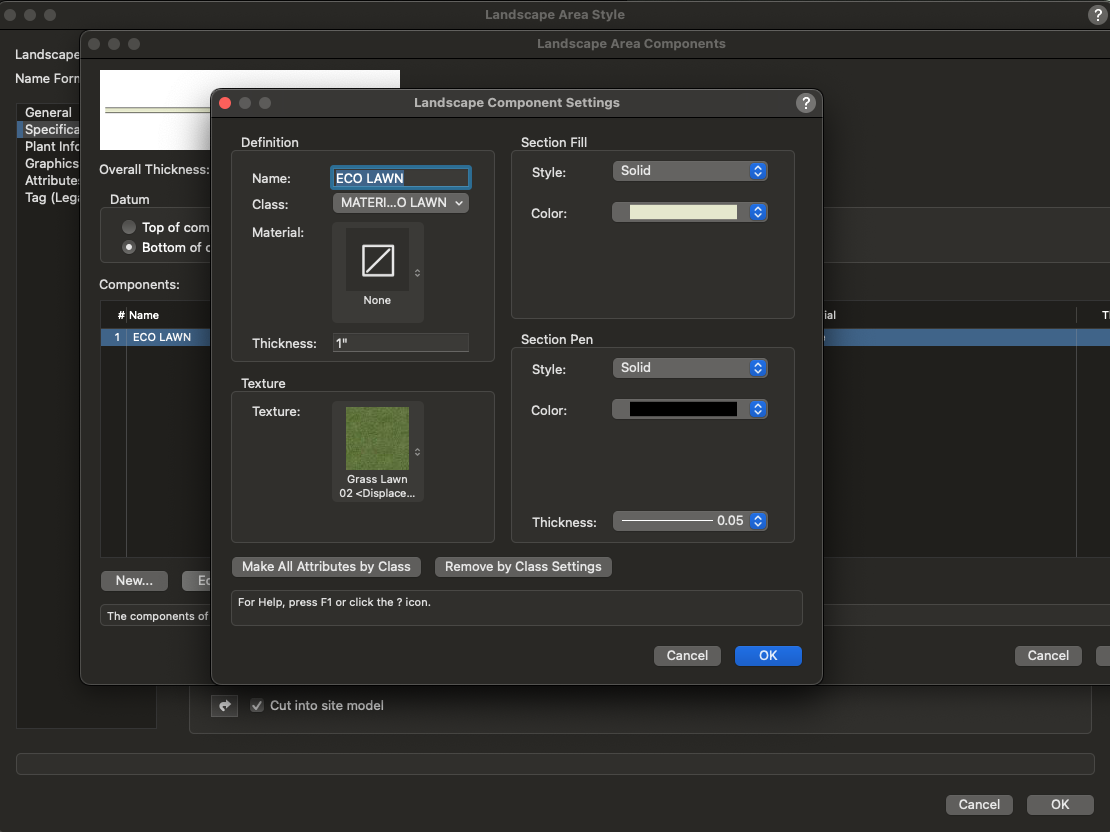Click the Landscape Area Style help icon
The width and height of the screenshot is (1110, 832).
(1096, 15)
